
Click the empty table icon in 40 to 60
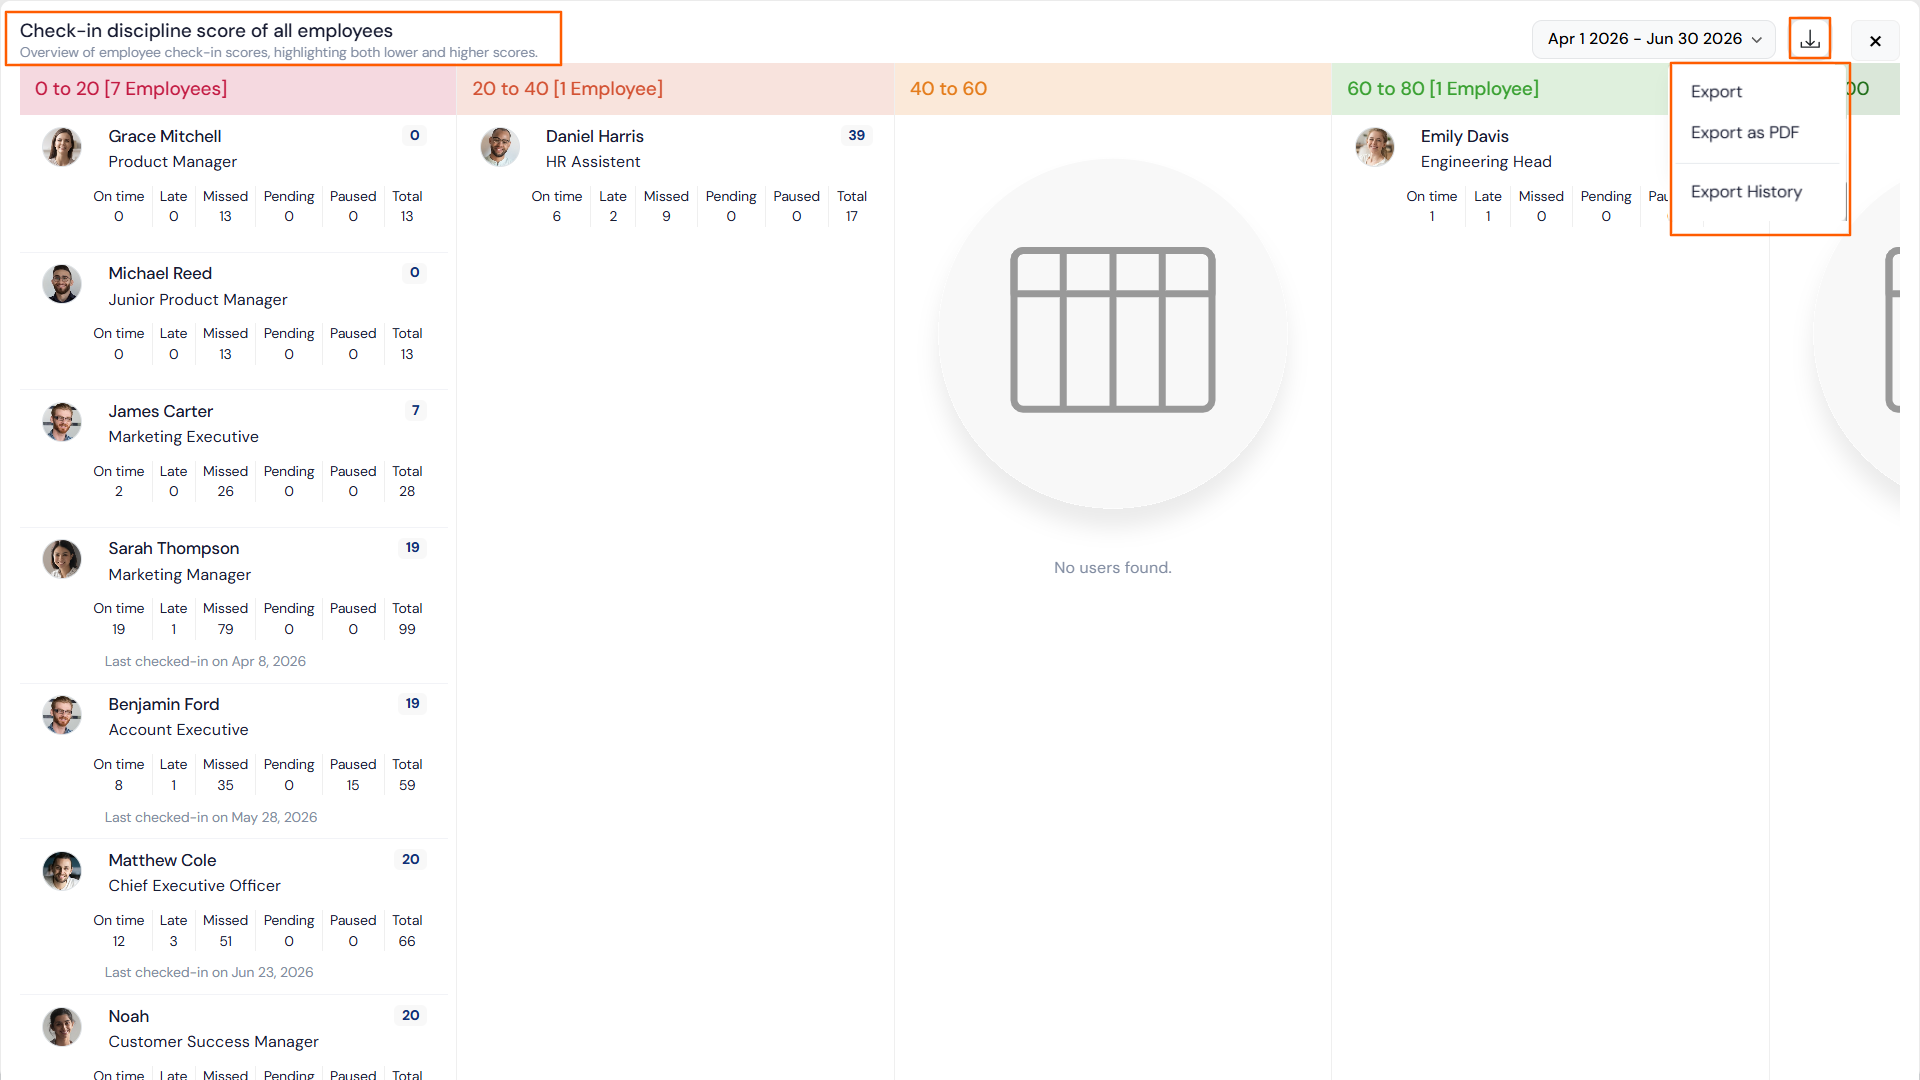[x=1112, y=330]
